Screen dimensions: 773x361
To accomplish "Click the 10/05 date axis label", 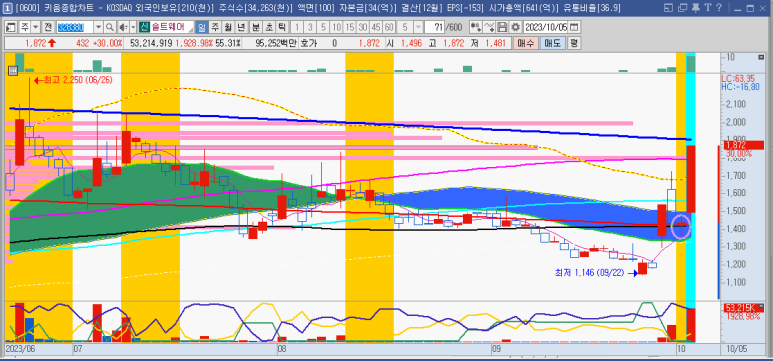I will tap(738, 349).
